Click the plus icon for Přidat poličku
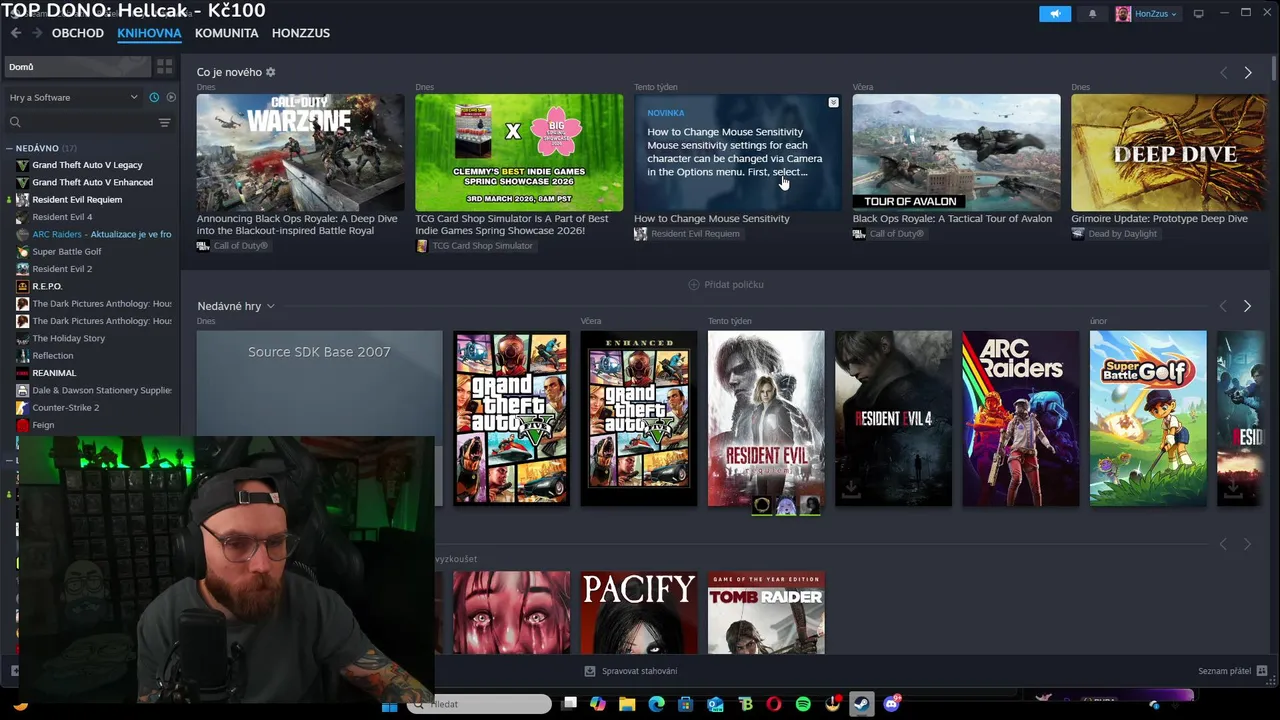The image size is (1280, 720). pos(694,285)
